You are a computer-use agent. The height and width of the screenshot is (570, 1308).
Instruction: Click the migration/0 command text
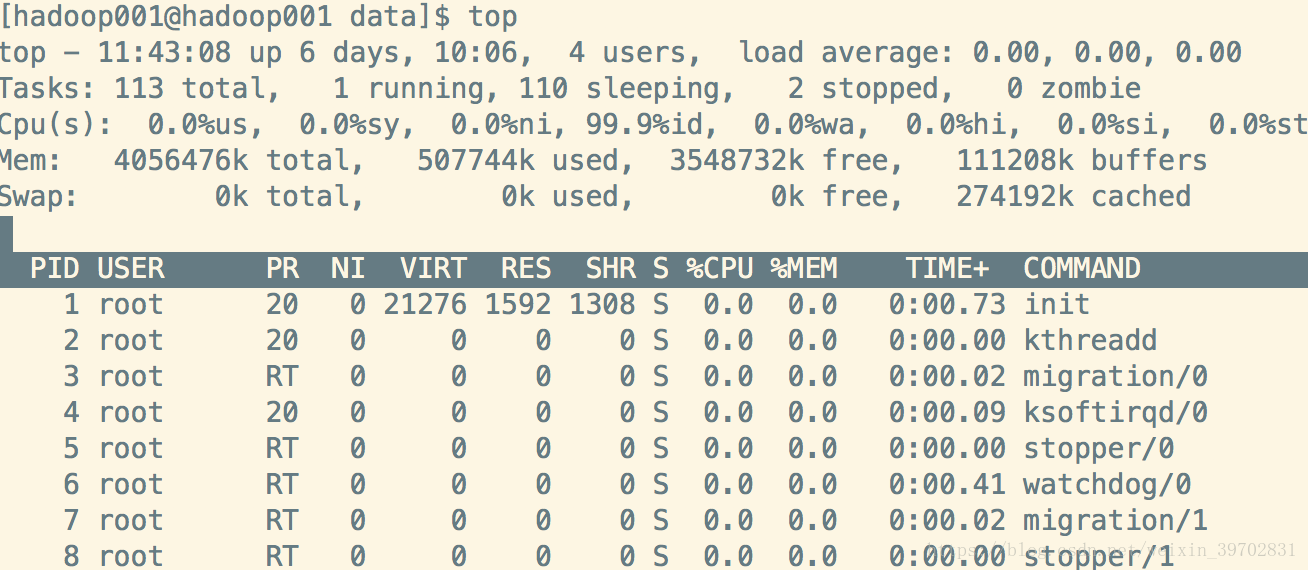coord(1116,376)
